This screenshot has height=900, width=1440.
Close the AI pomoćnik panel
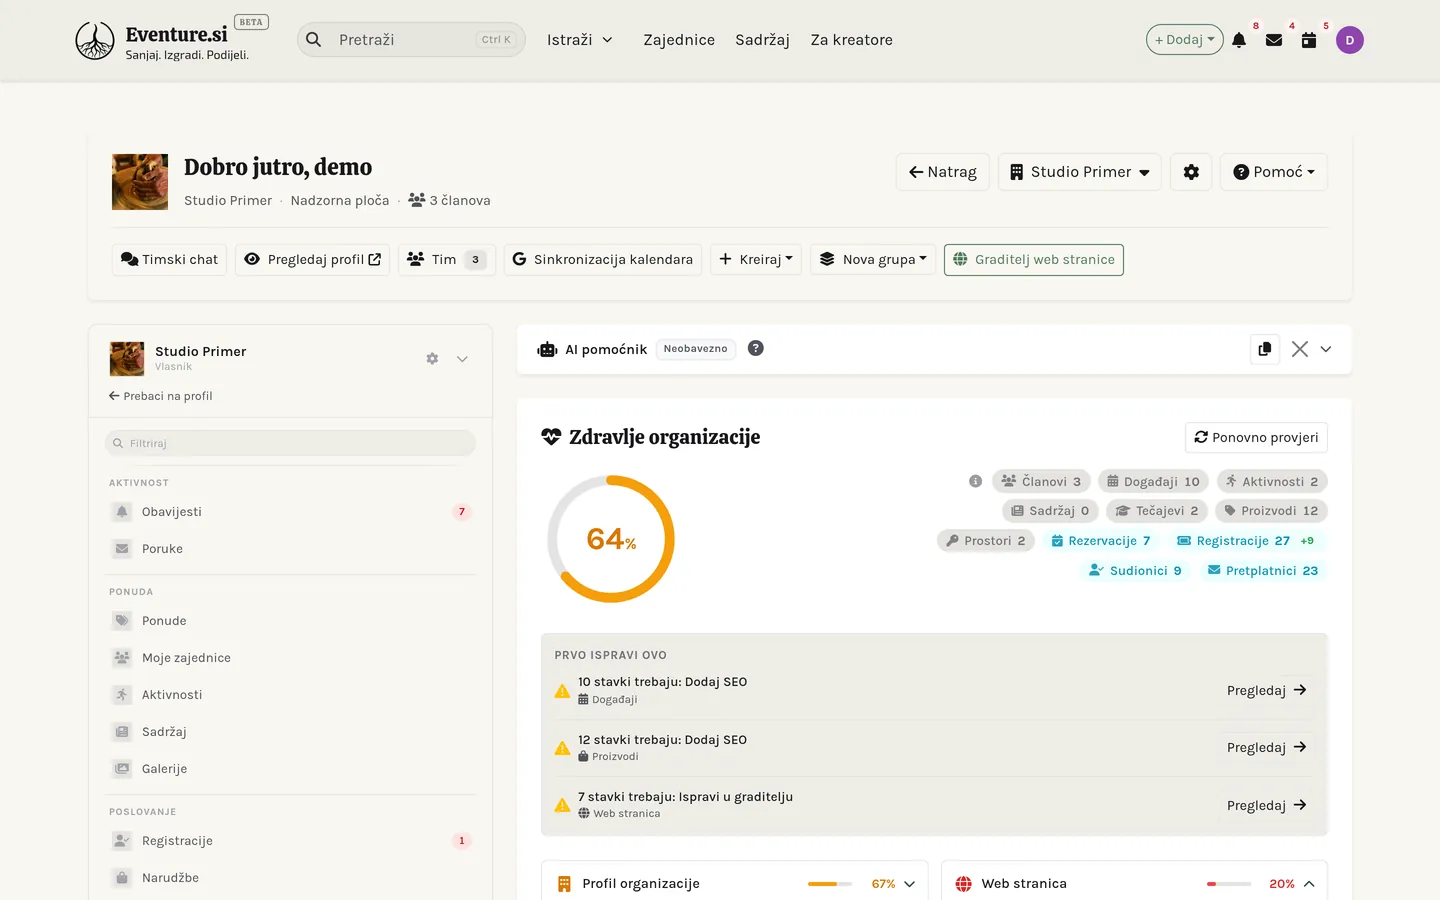pyautogui.click(x=1300, y=349)
